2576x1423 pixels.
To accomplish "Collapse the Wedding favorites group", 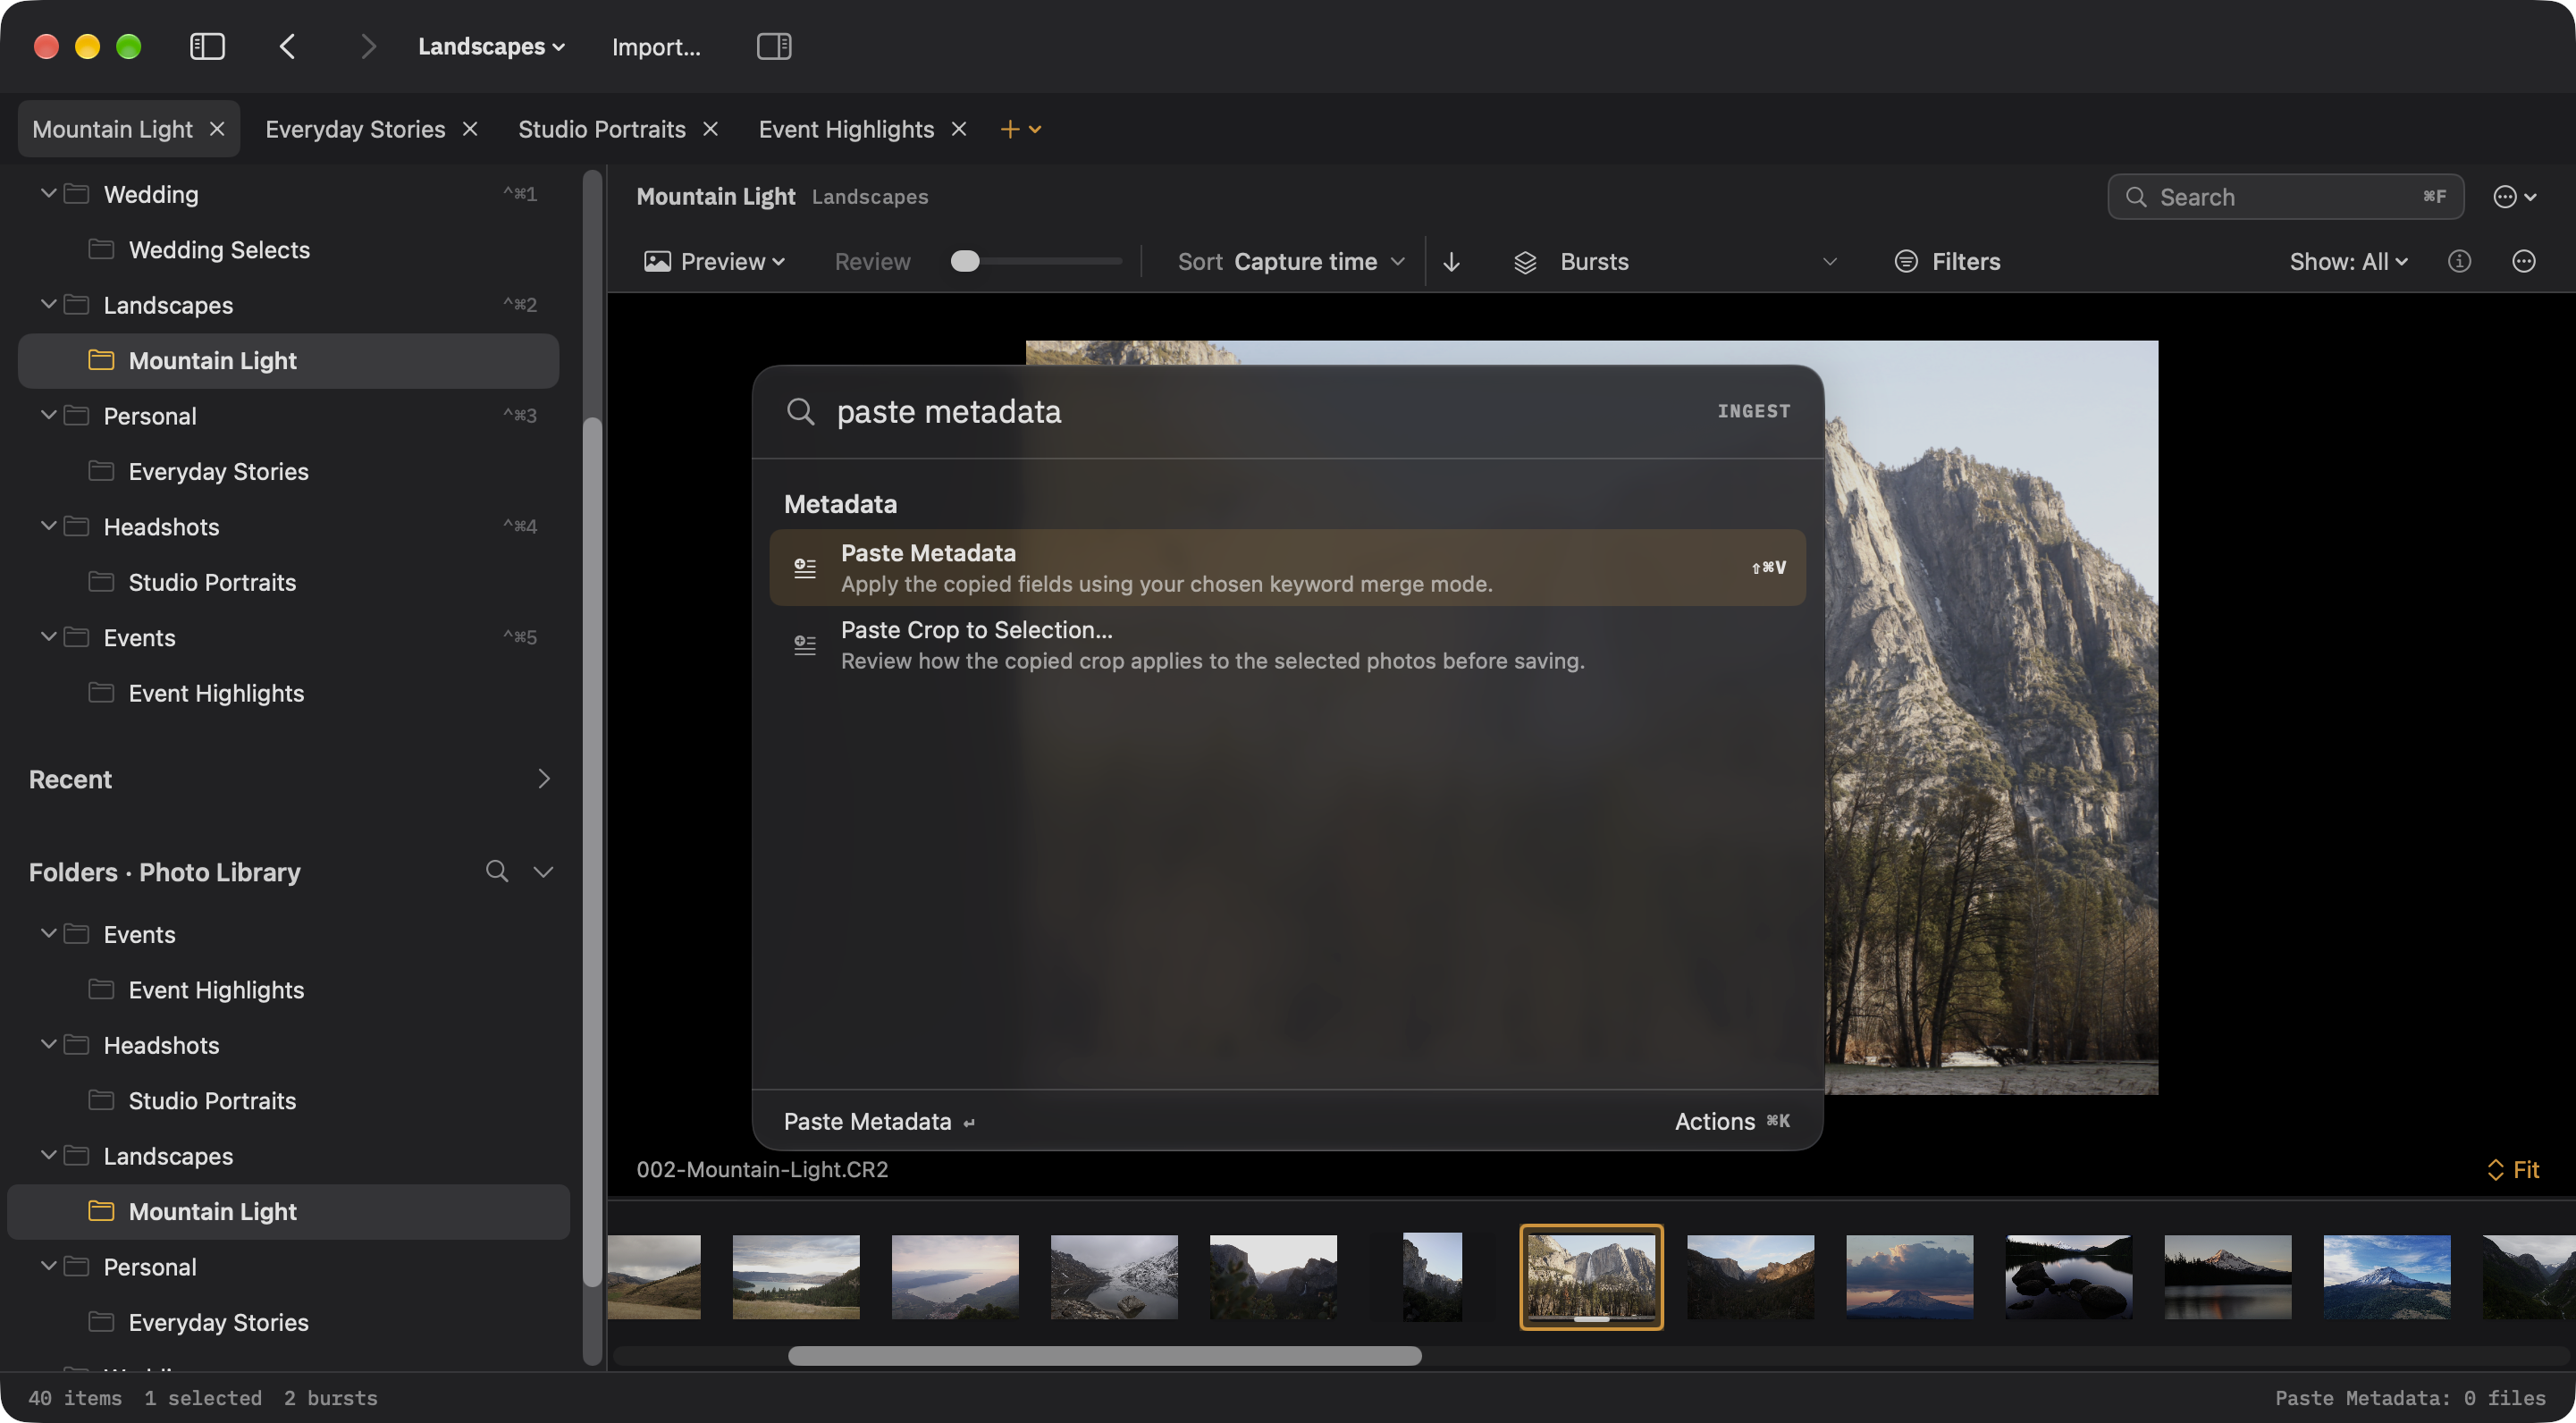I will (48, 193).
